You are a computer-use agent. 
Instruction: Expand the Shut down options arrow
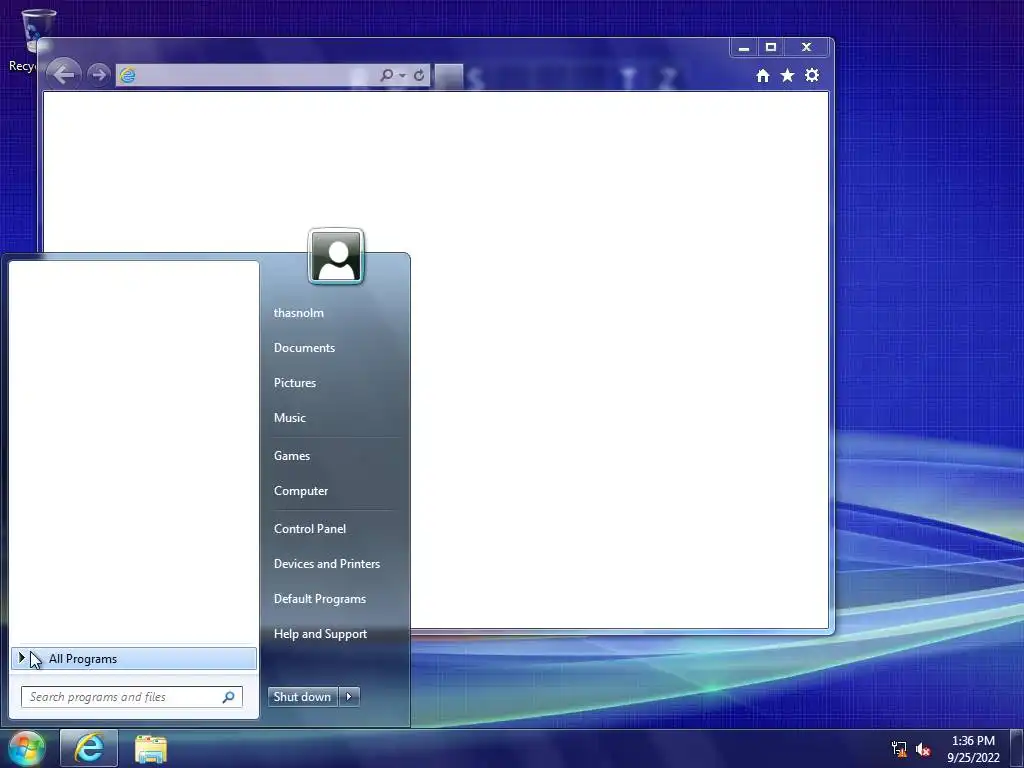(x=349, y=697)
